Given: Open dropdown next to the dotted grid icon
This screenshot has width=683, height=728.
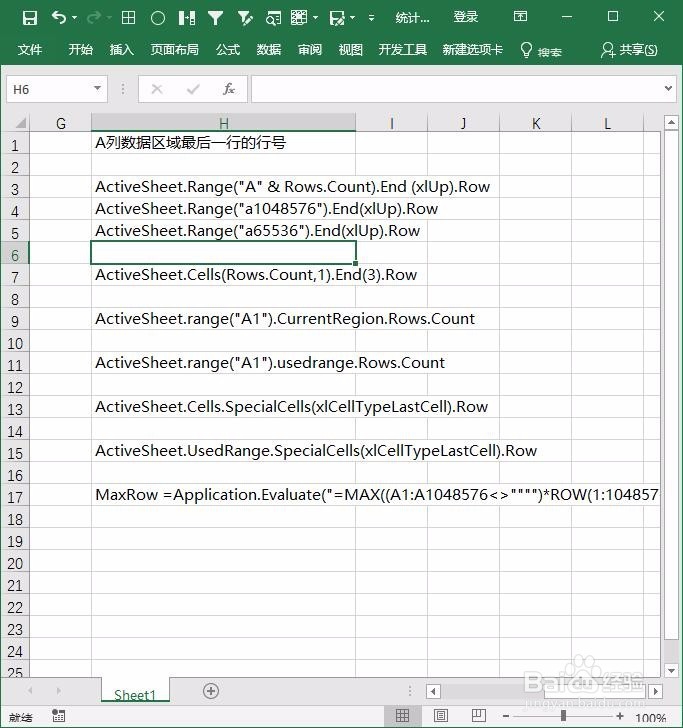Looking at the screenshot, I should click(x=316, y=18).
